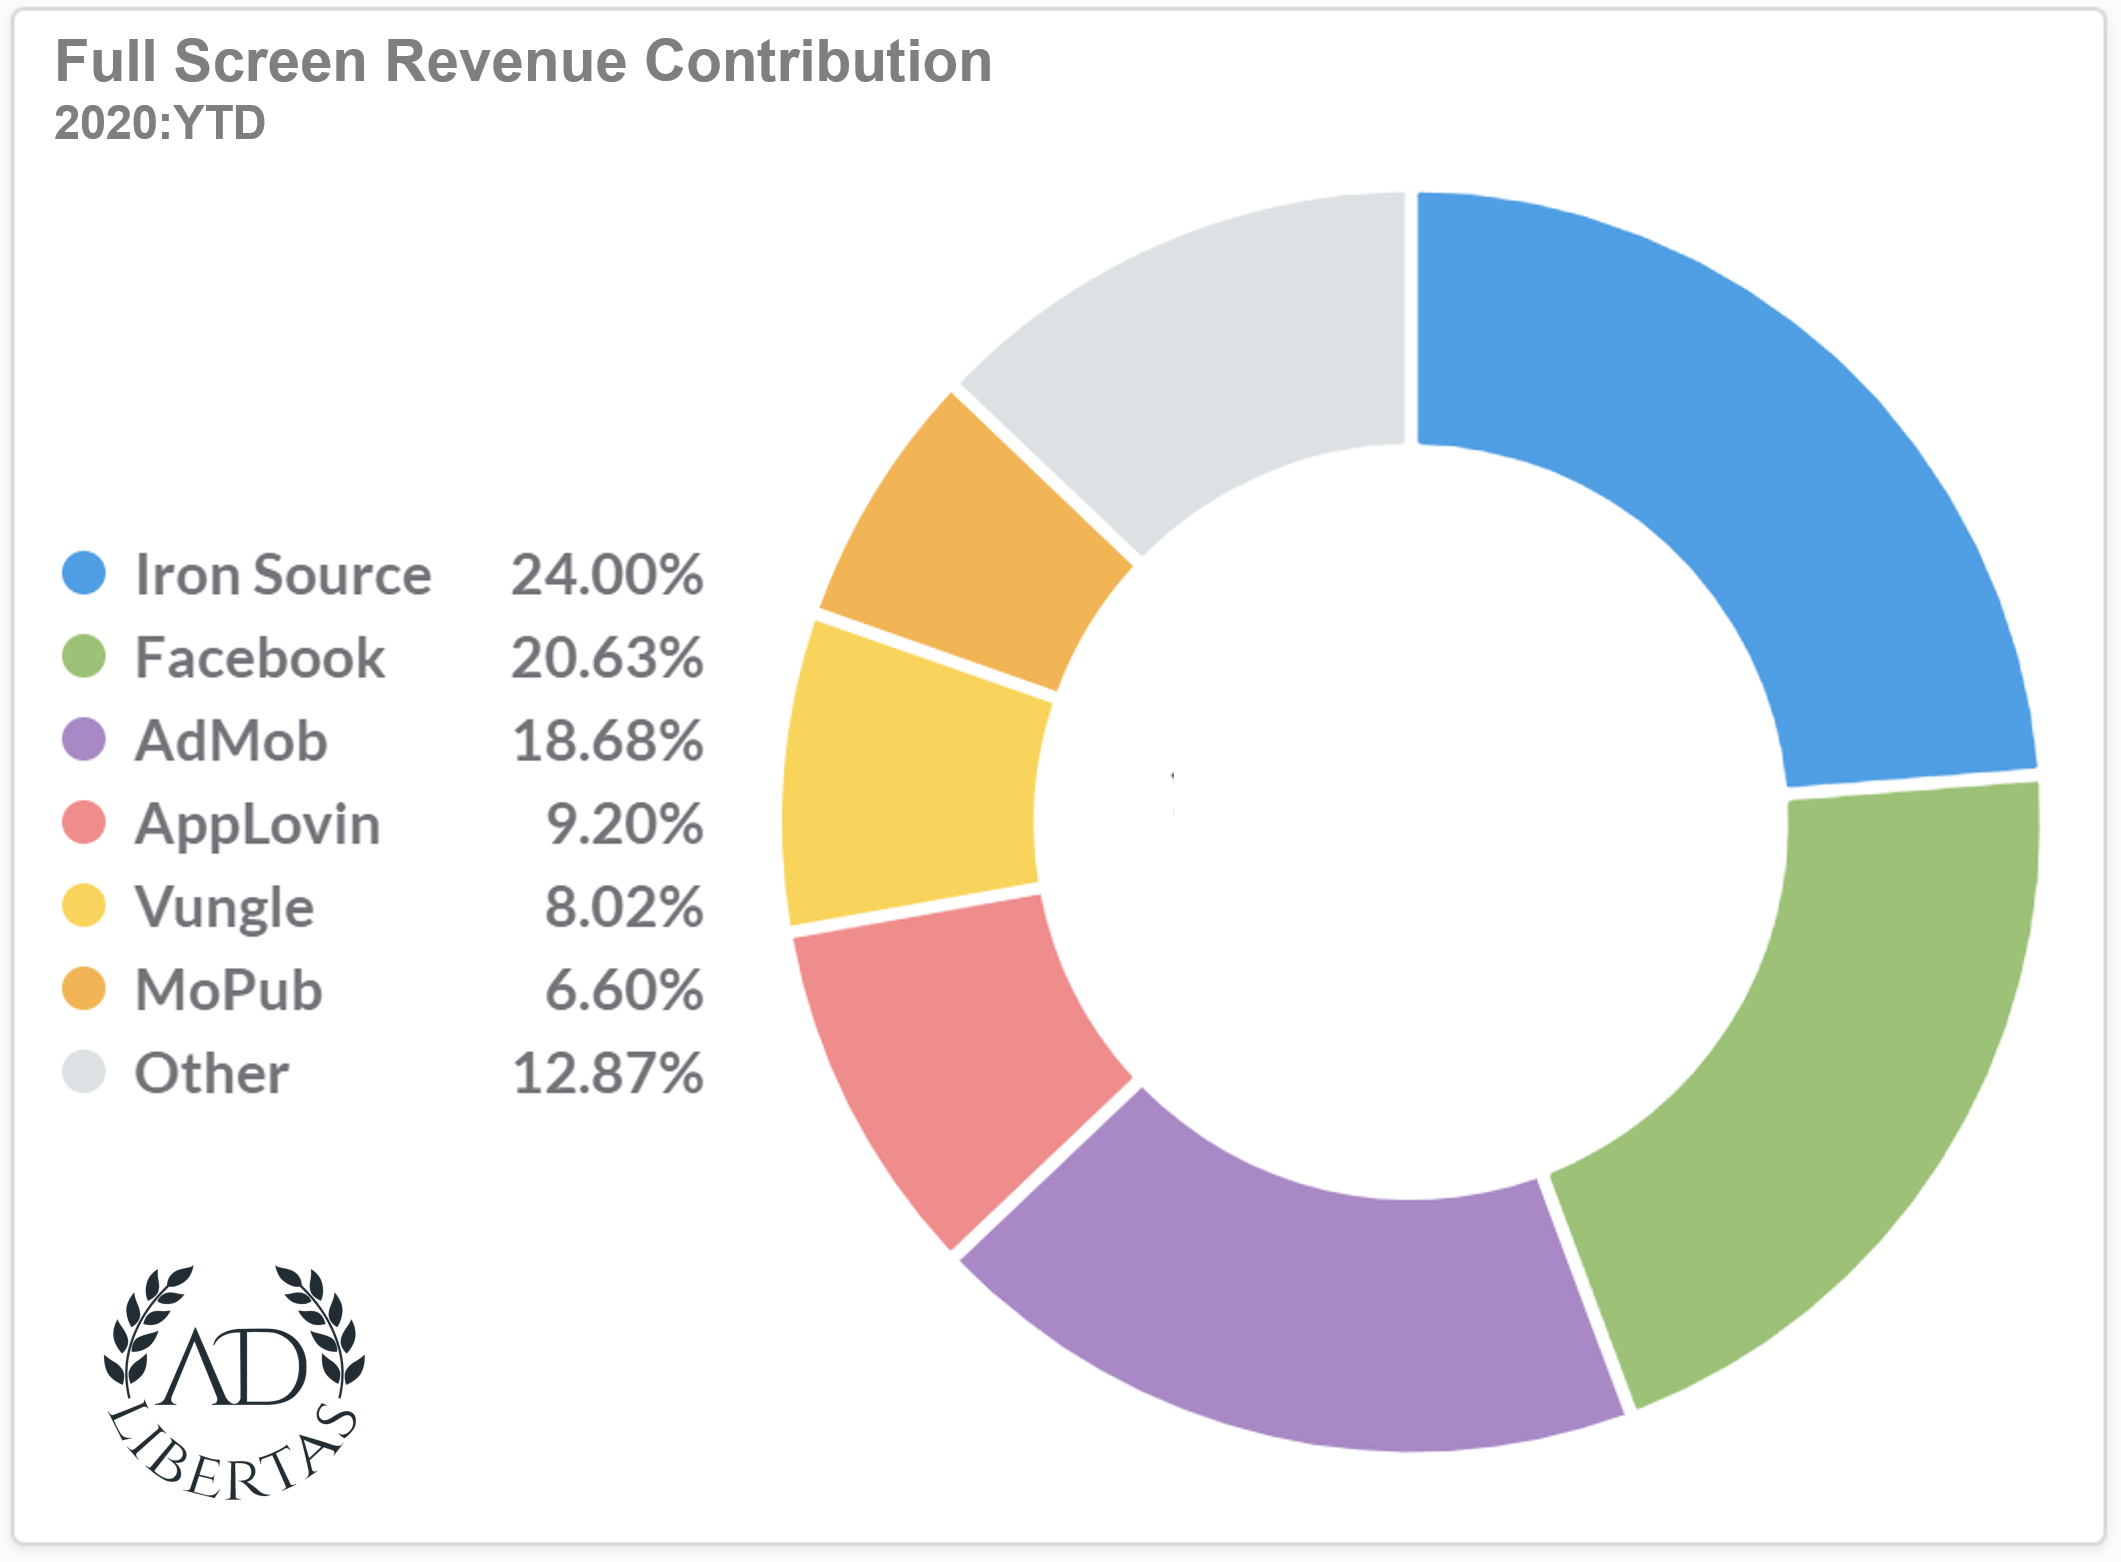Click the orange MoPub legend dot
Viewport: 2121px width, 1562px height.
coord(84,988)
